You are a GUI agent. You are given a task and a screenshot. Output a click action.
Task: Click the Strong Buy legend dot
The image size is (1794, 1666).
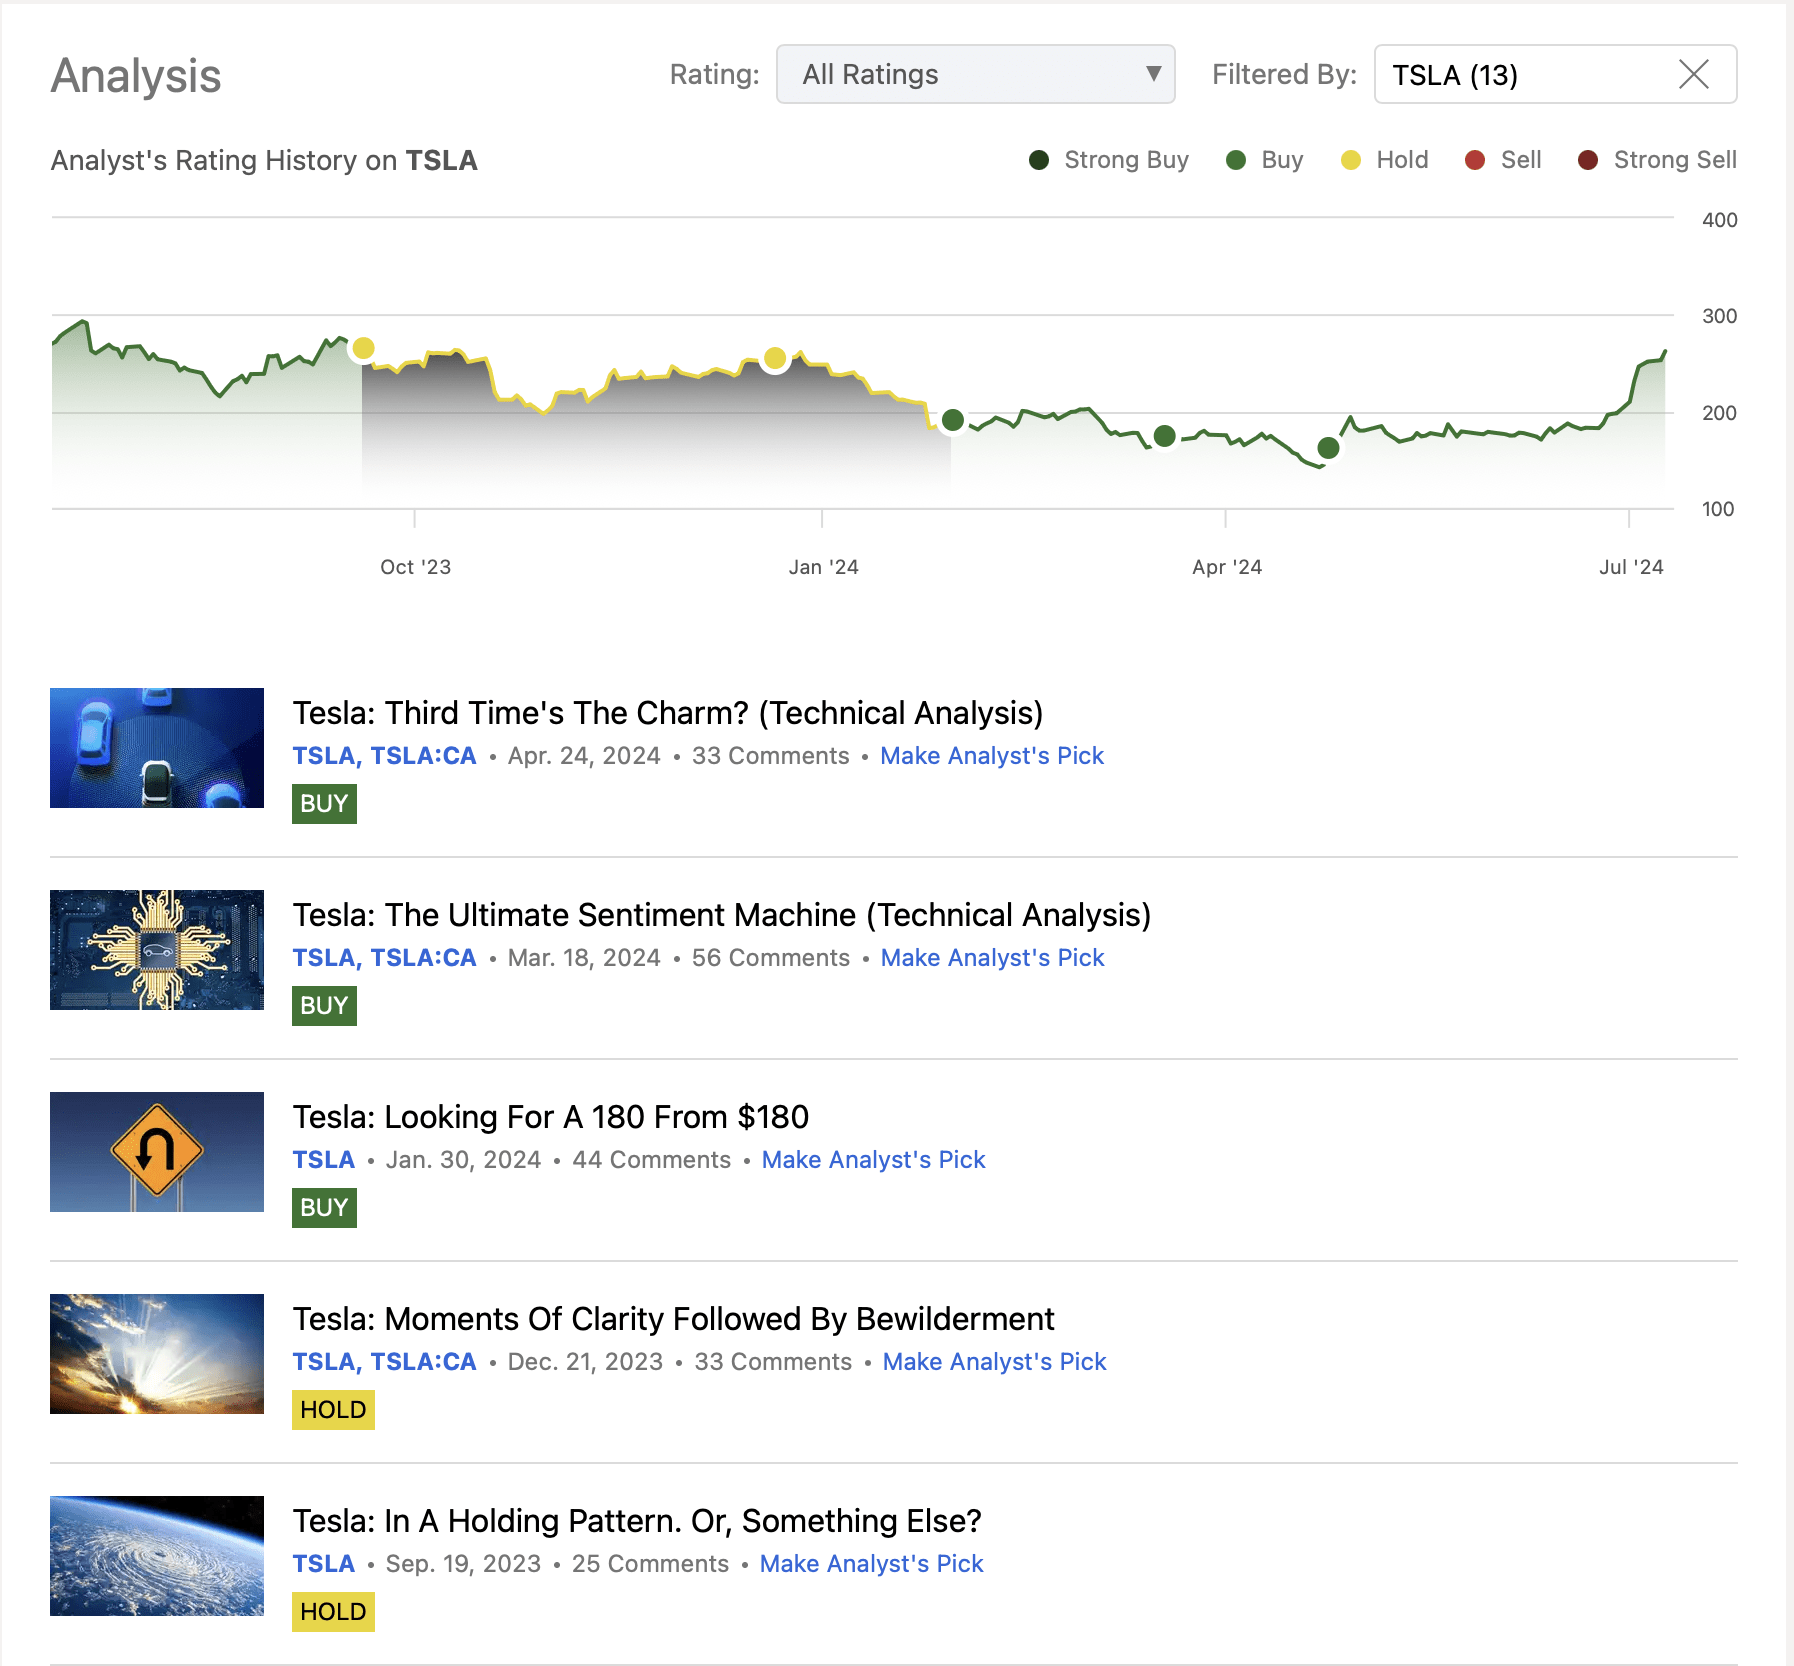tap(1039, 160)
